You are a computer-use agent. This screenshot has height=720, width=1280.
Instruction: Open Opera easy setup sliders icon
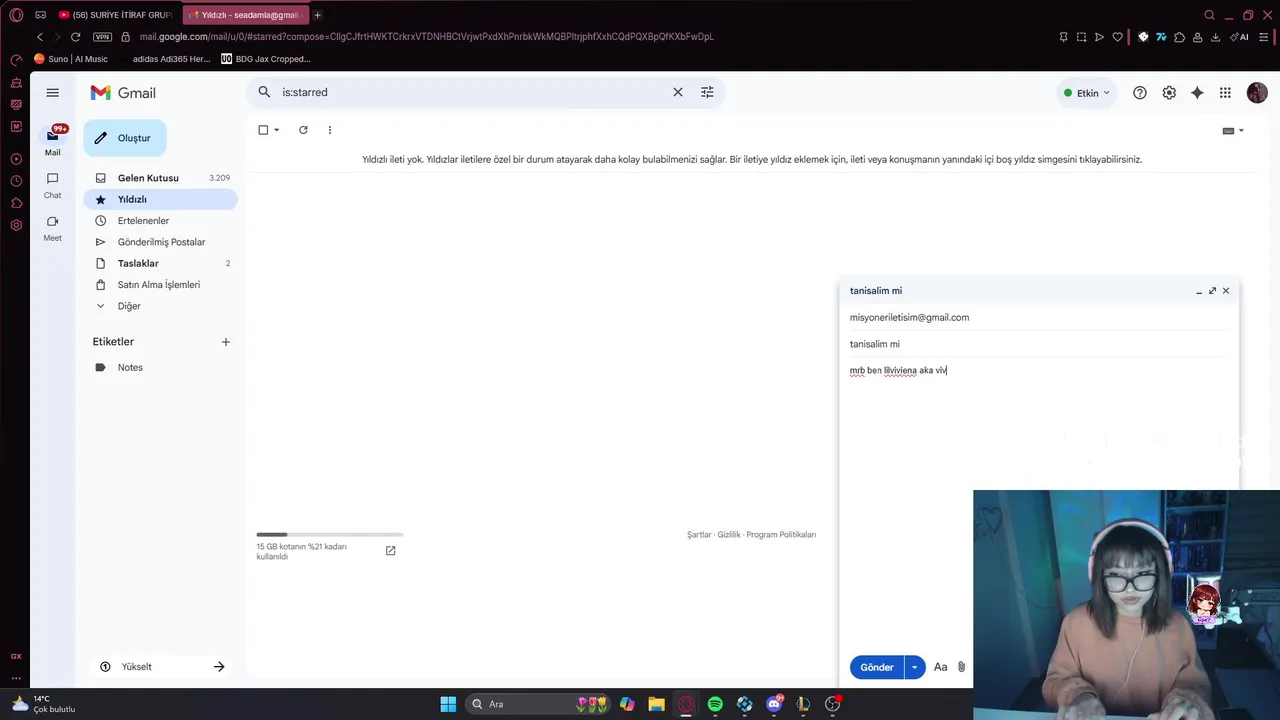(x=1263, y=37)
